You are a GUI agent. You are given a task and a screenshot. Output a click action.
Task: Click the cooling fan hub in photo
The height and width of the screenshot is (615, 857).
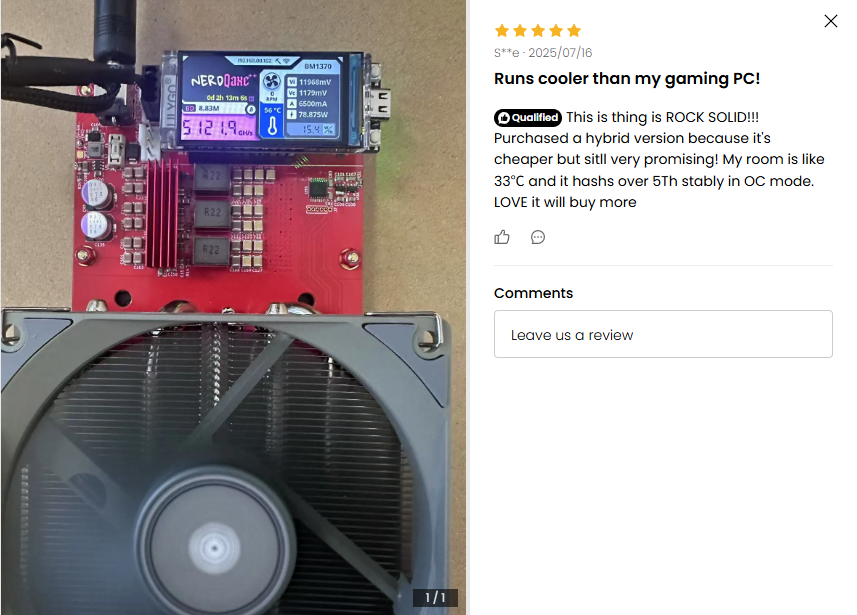pos(214,547)
